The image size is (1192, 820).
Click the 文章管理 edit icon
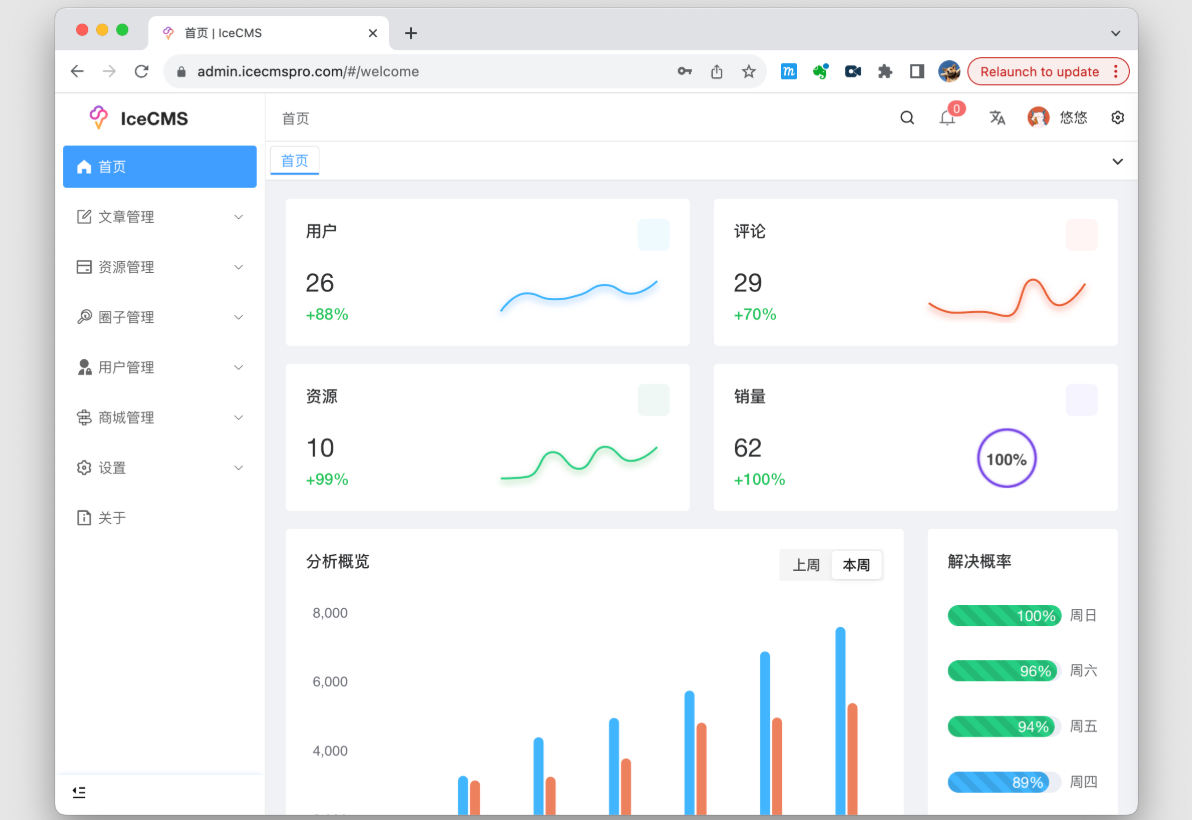[84, 216]
